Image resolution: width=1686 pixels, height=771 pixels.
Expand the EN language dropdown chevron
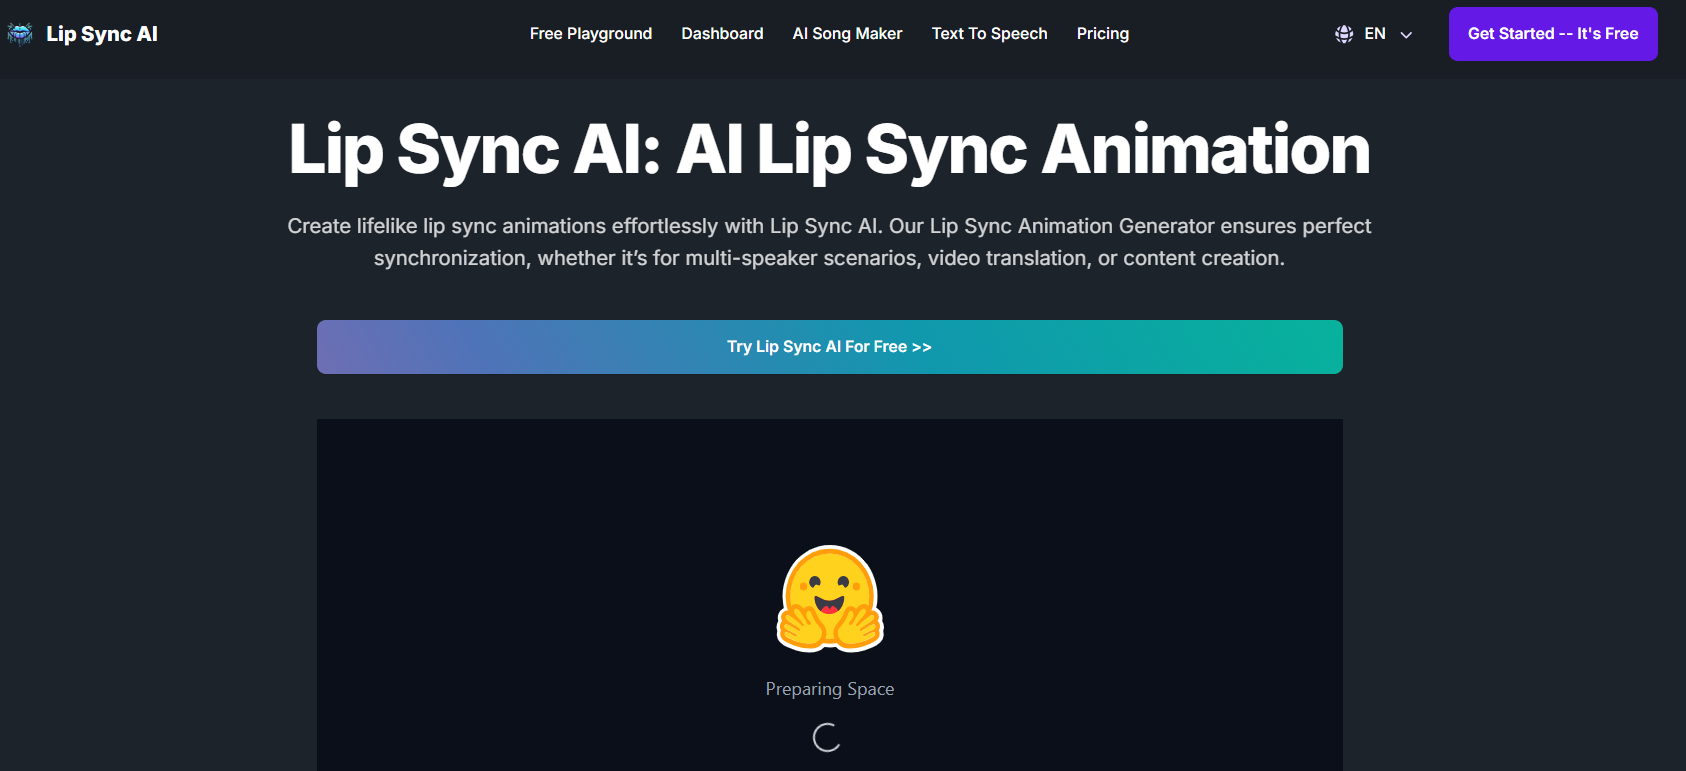click(1406, 35)
